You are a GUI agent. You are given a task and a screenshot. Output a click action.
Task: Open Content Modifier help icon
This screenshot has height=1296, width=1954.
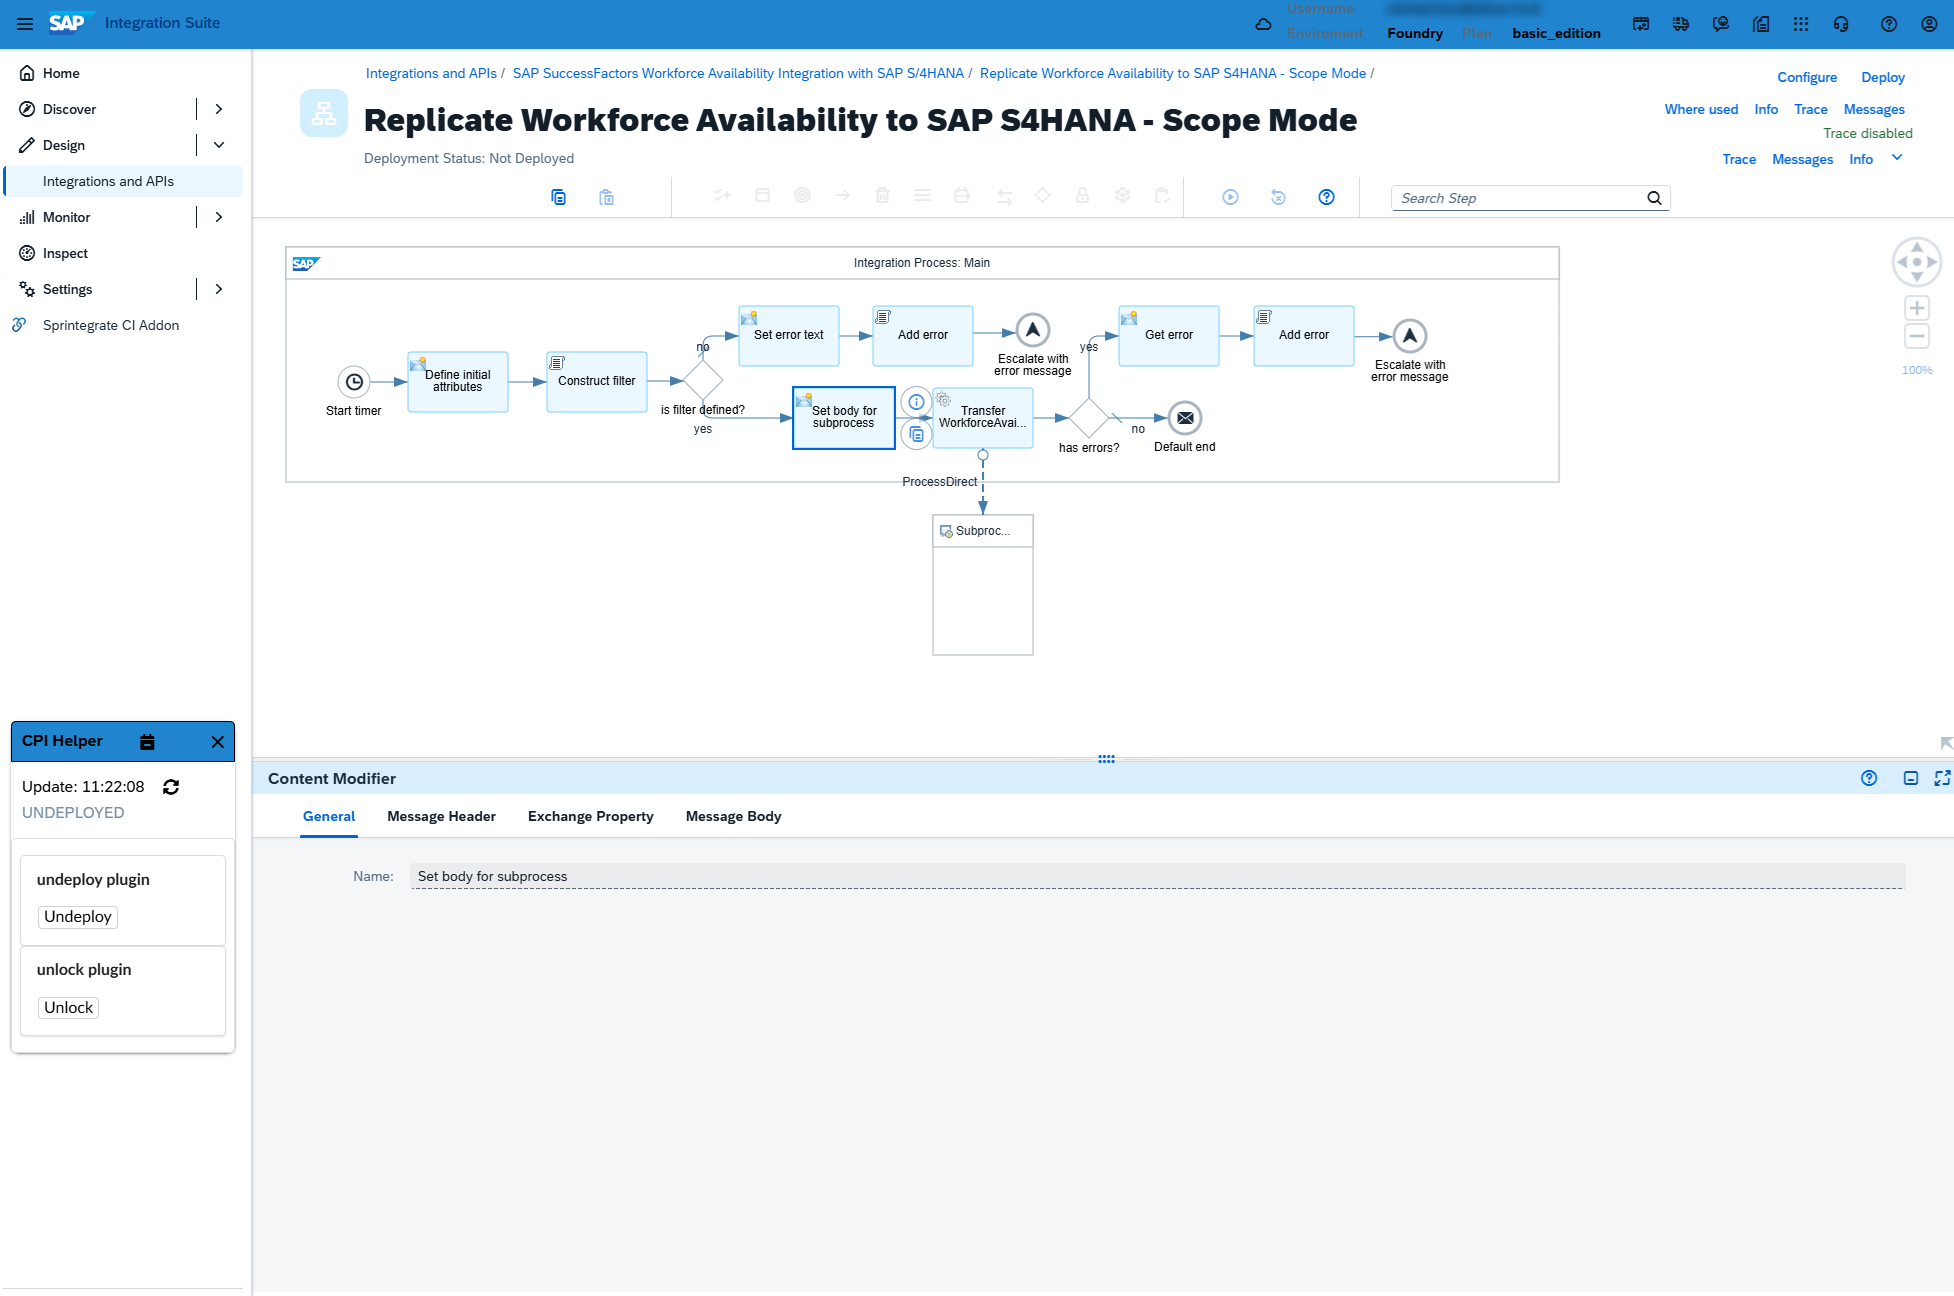tap(1869, 778)
